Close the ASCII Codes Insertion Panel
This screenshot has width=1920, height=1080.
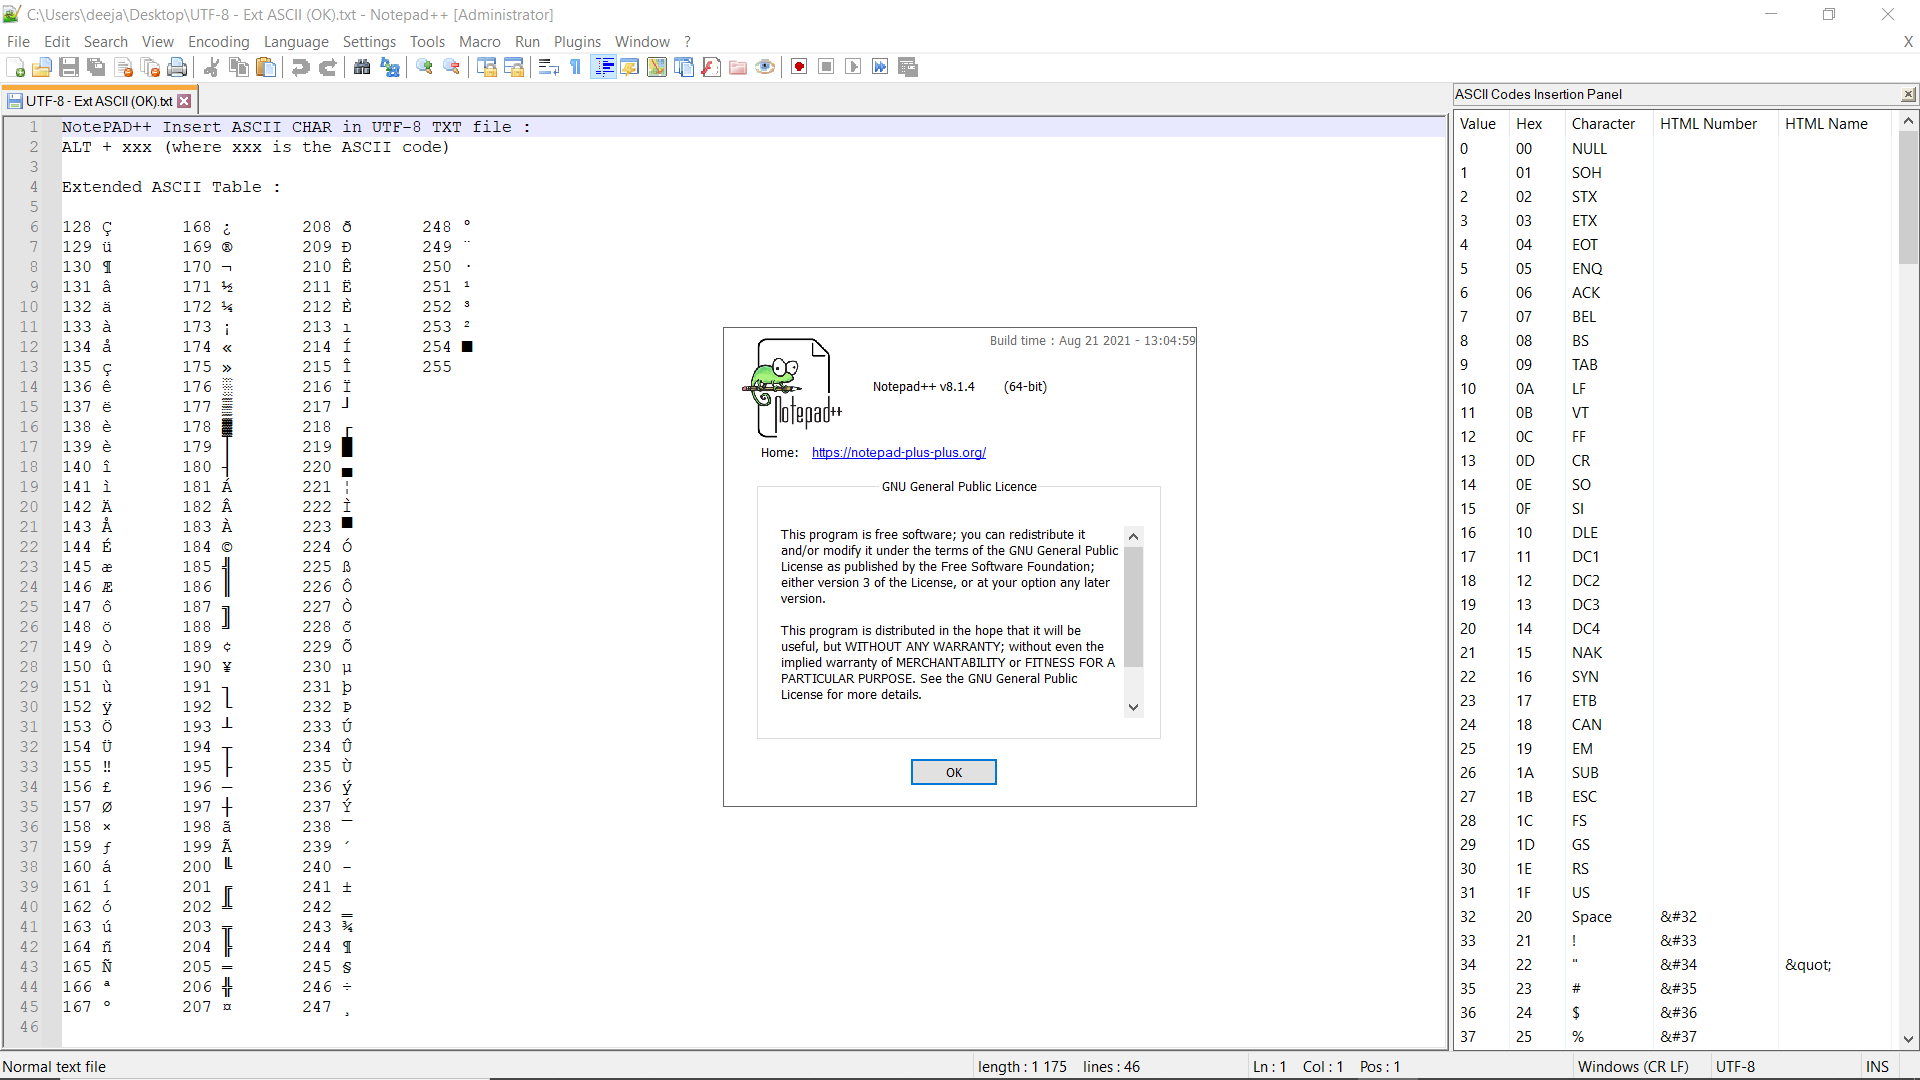1908,94
